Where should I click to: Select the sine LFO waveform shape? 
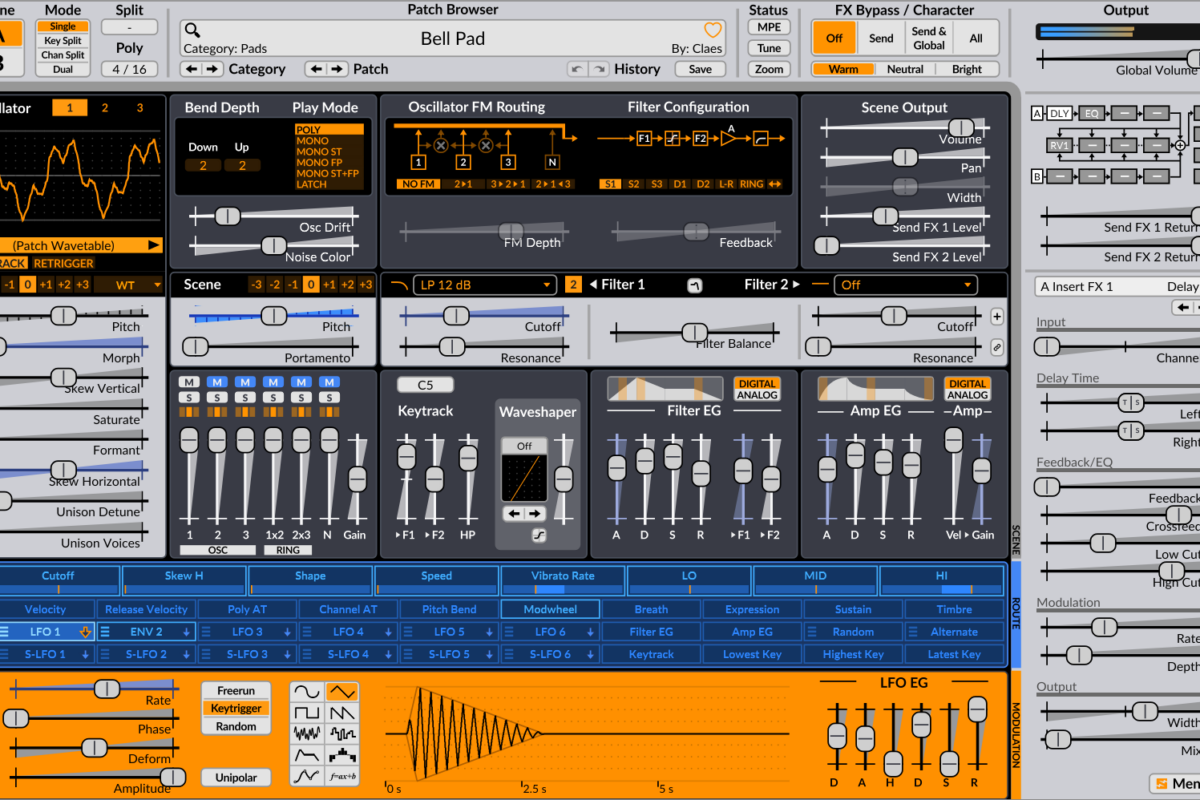[x=307, y=692]
